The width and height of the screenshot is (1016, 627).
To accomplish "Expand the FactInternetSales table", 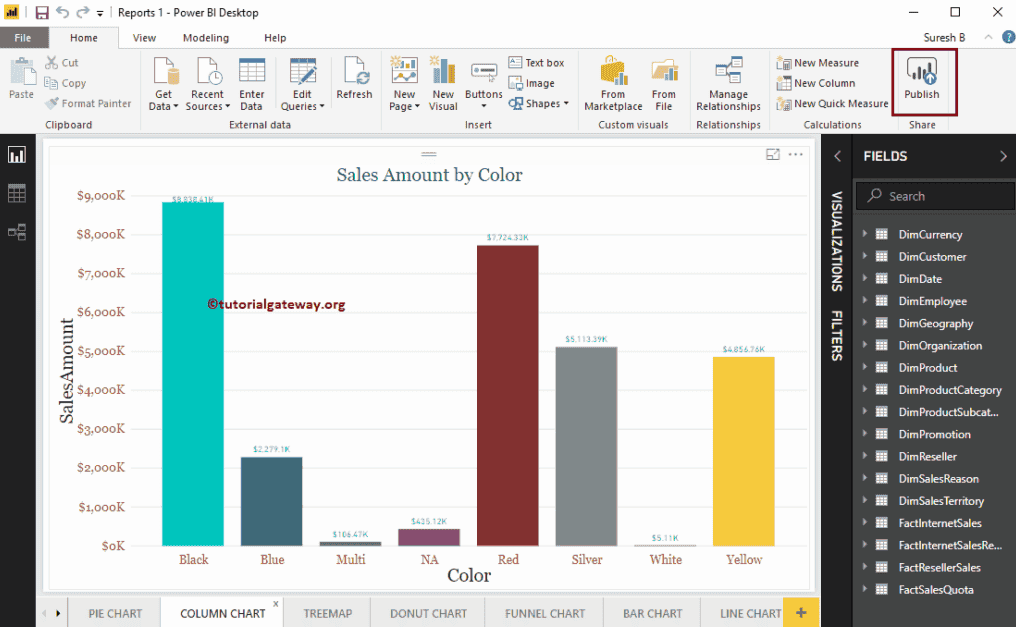I will point(864,523).
